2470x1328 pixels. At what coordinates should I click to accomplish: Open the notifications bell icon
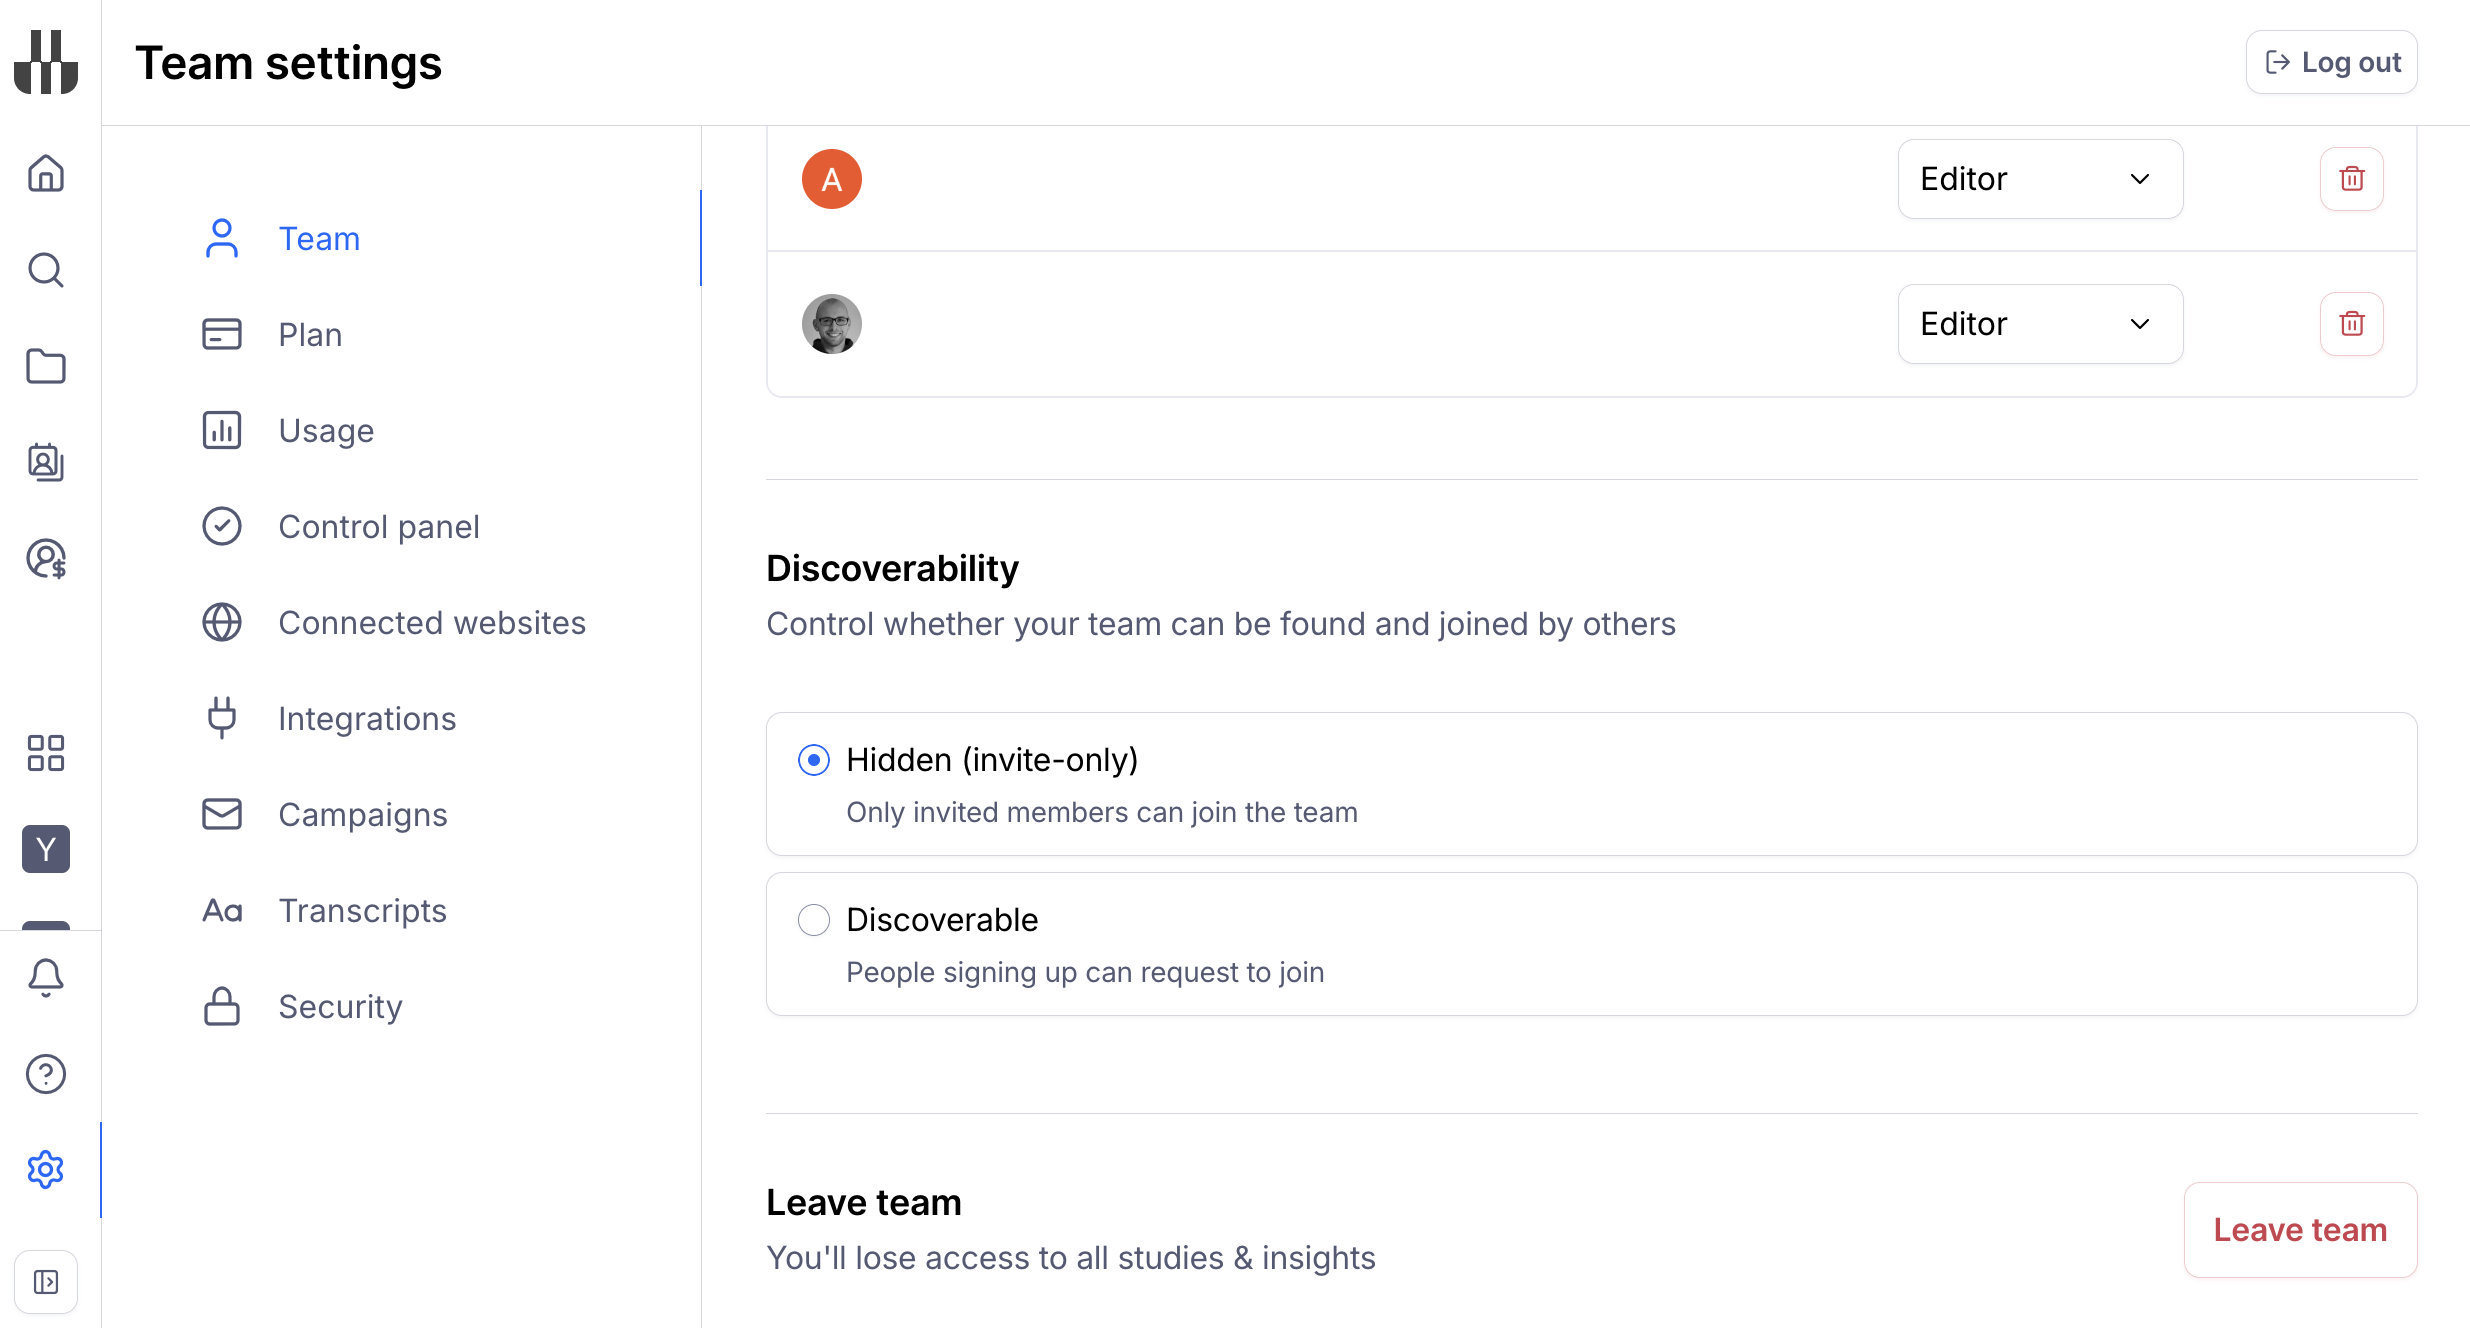pos(46,977)
